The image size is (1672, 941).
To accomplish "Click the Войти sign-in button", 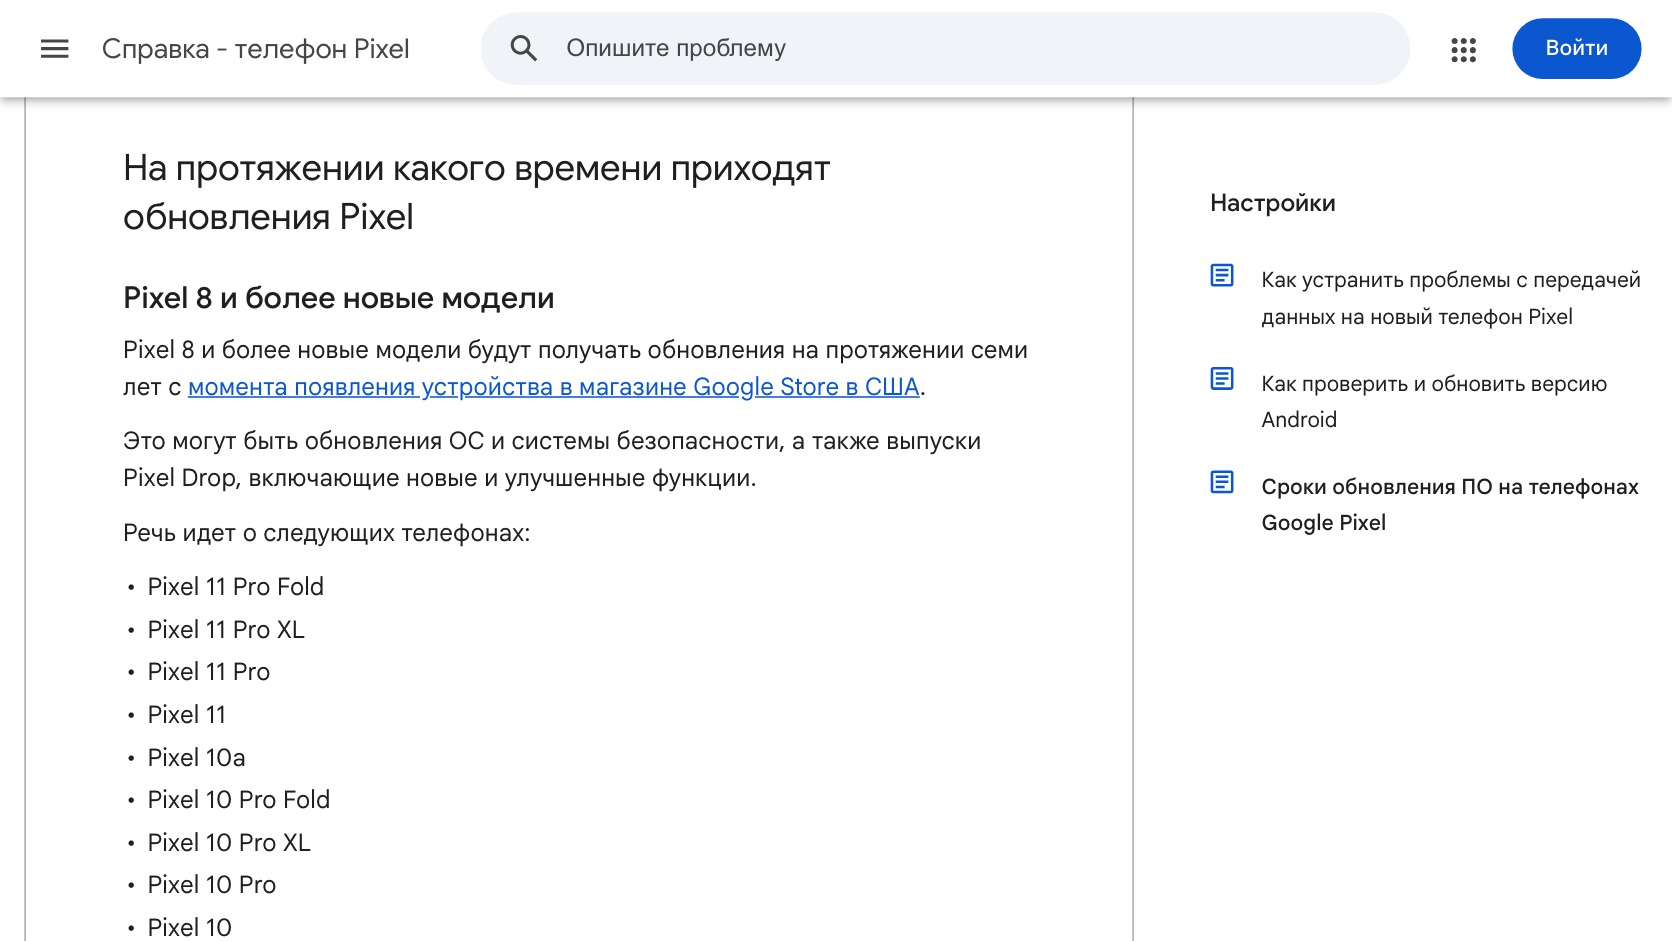I will click(1576, 48).
